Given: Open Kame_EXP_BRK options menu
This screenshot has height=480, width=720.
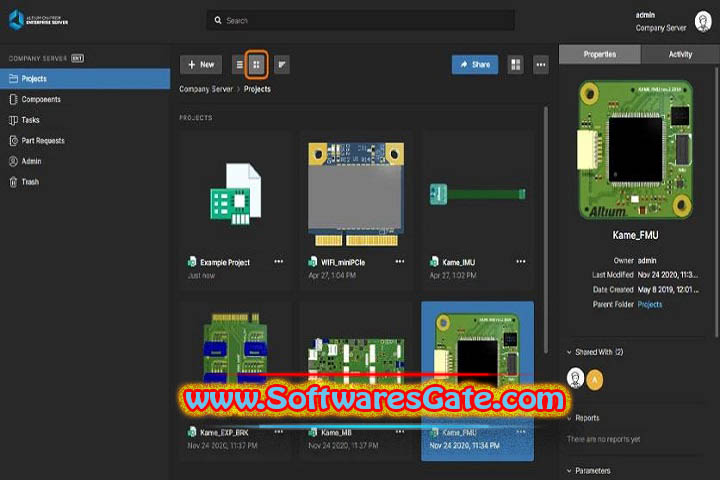Looking at the screenshot, I should pos(278,432).
